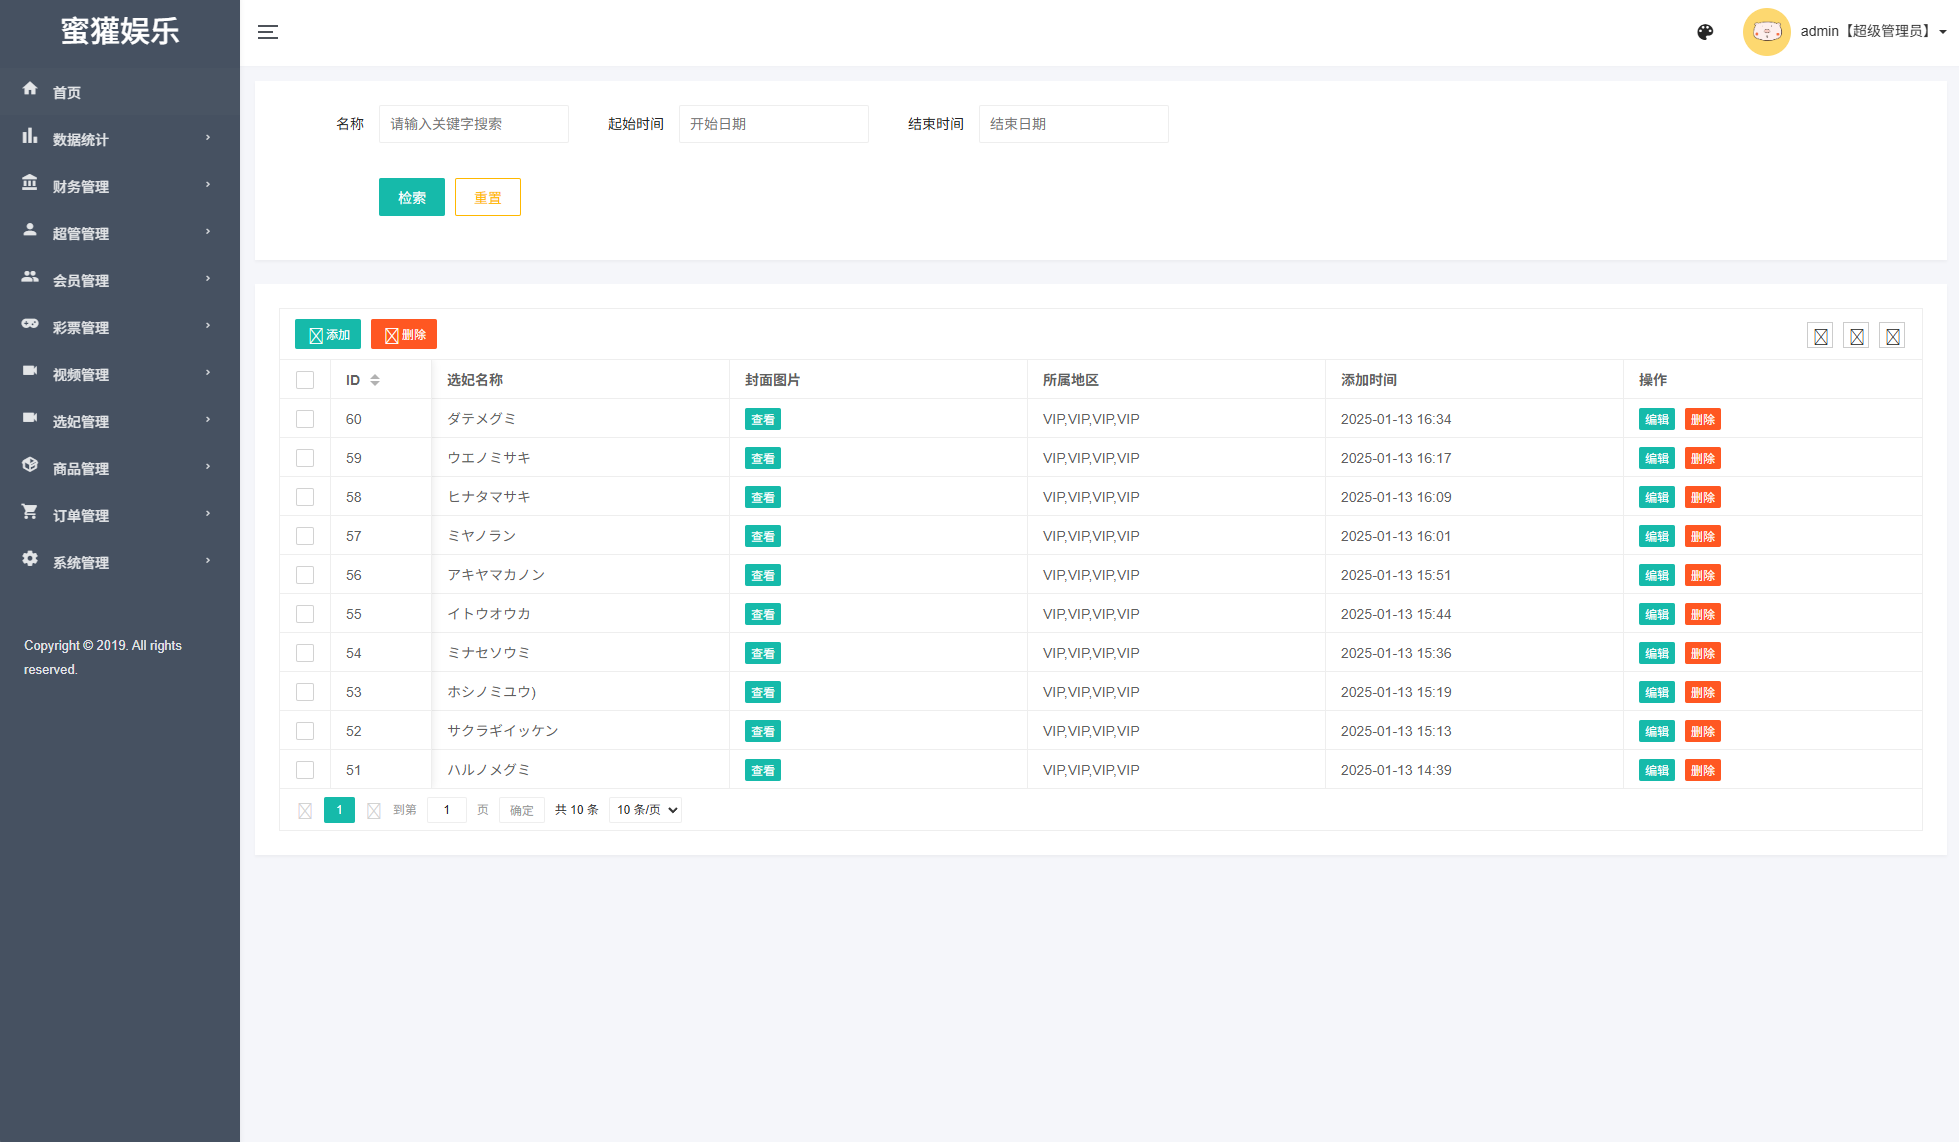Open the 视频管理 sidebar menu
The width and height of the screenshot is (1959, 1142).
81,375
